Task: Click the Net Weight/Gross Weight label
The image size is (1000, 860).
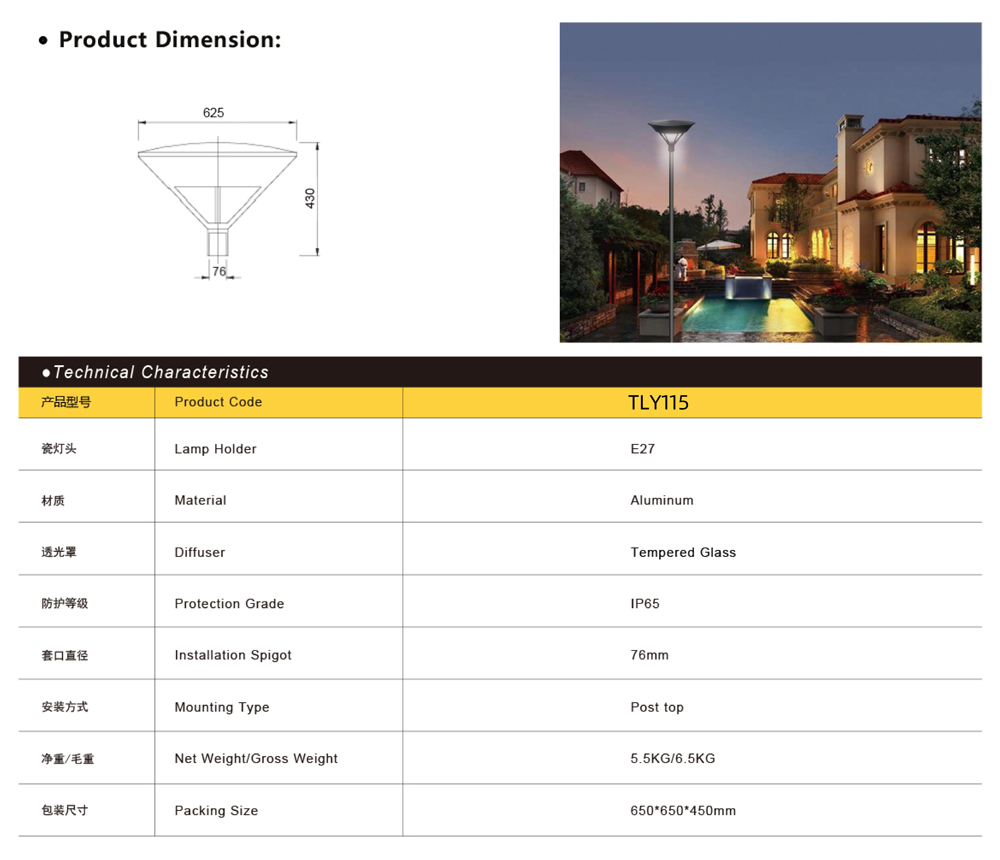Action: point(256,759)
